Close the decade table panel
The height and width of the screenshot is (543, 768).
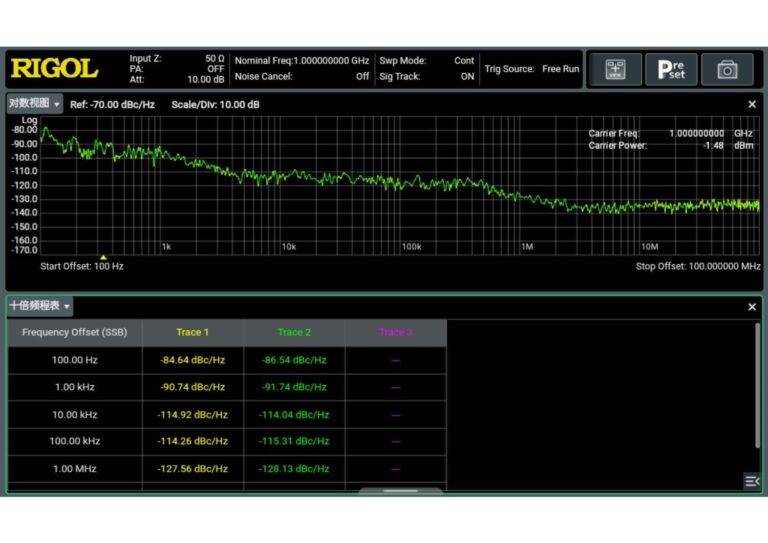(752, 307)
